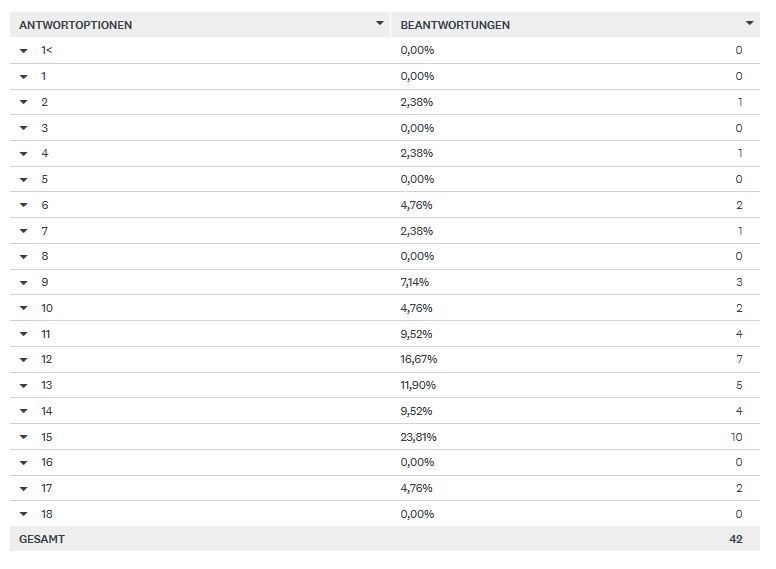776x569 pixels.
Task: Click the response count 7 for option 12
Action: (x=739, y=359)
